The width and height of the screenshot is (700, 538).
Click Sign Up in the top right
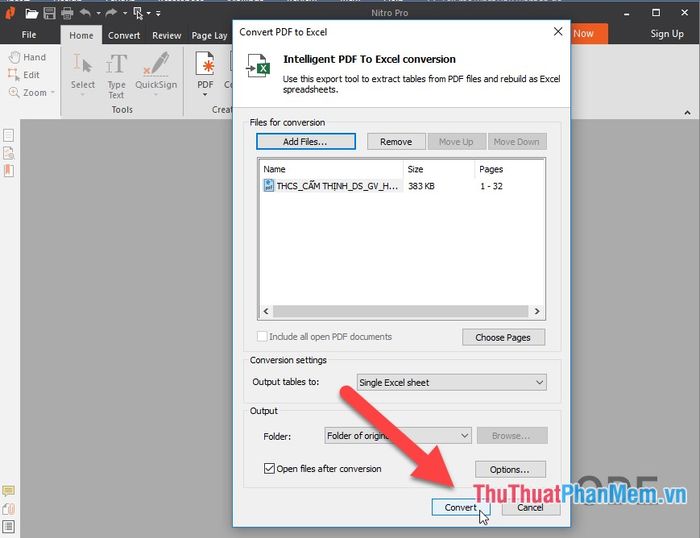(667, 34)
